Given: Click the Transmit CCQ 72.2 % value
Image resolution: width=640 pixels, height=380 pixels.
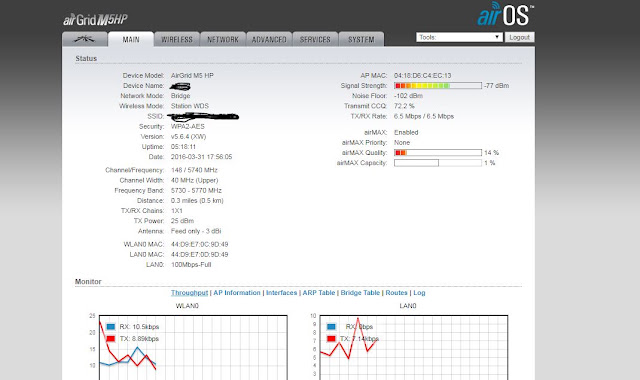Looking at the screenshot, I should click(404, 106).
